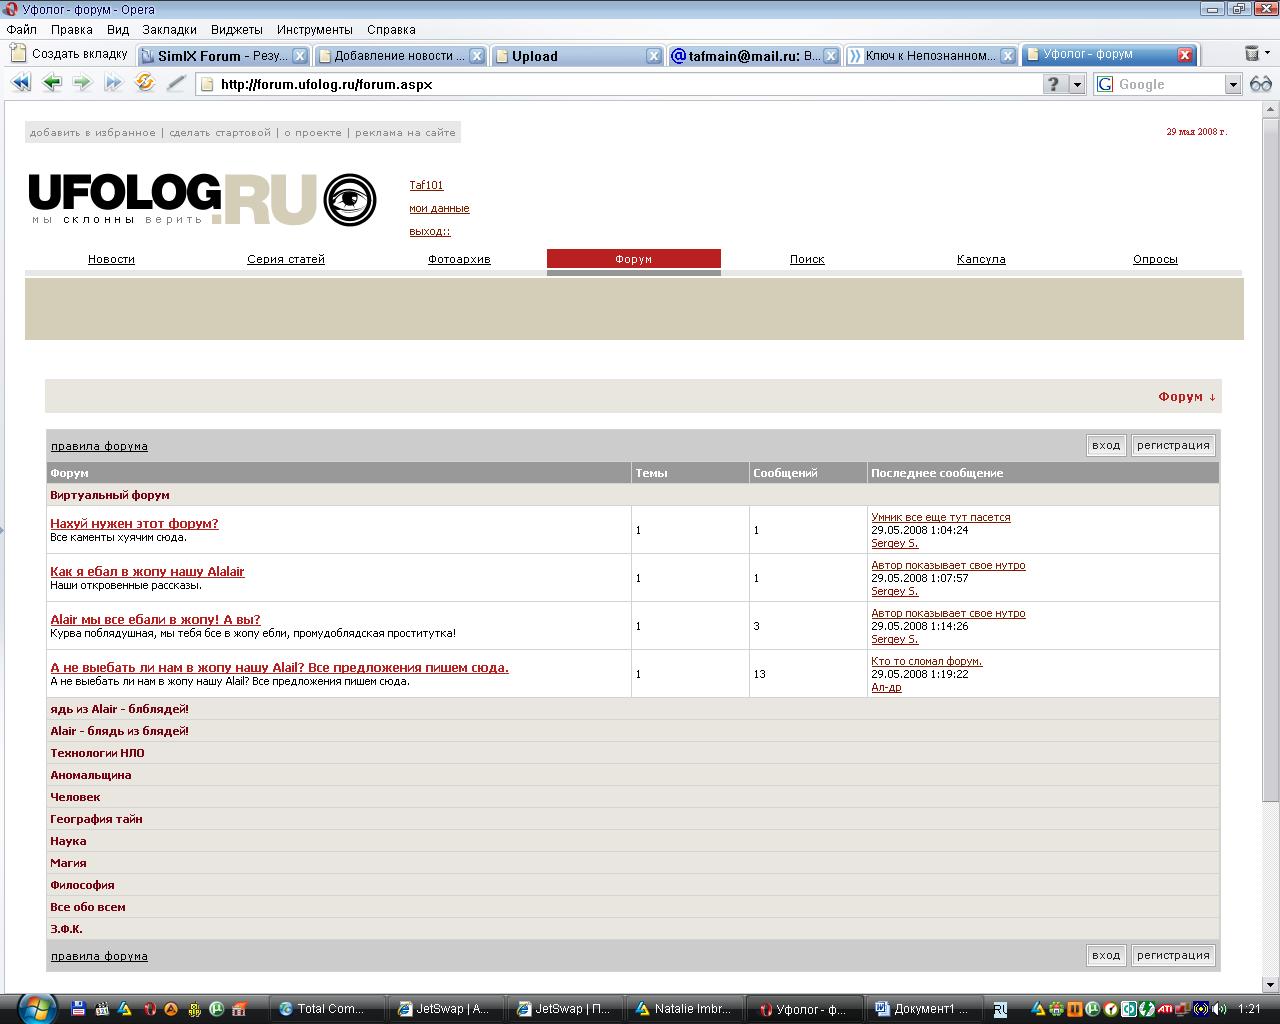Open the Фотоархив navigation link

(x=459, y=260)
